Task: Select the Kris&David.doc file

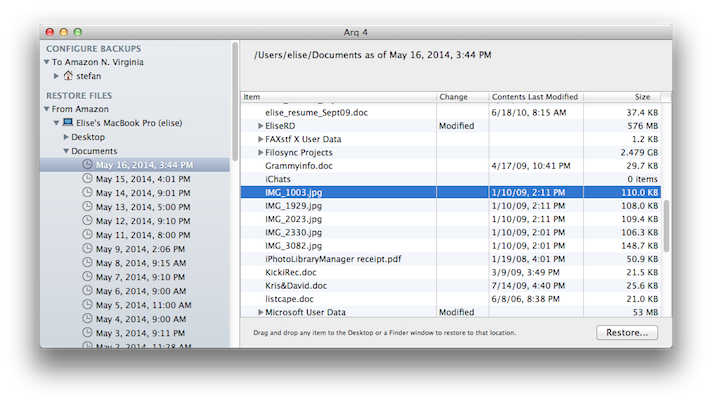Action: click(450, 285)
